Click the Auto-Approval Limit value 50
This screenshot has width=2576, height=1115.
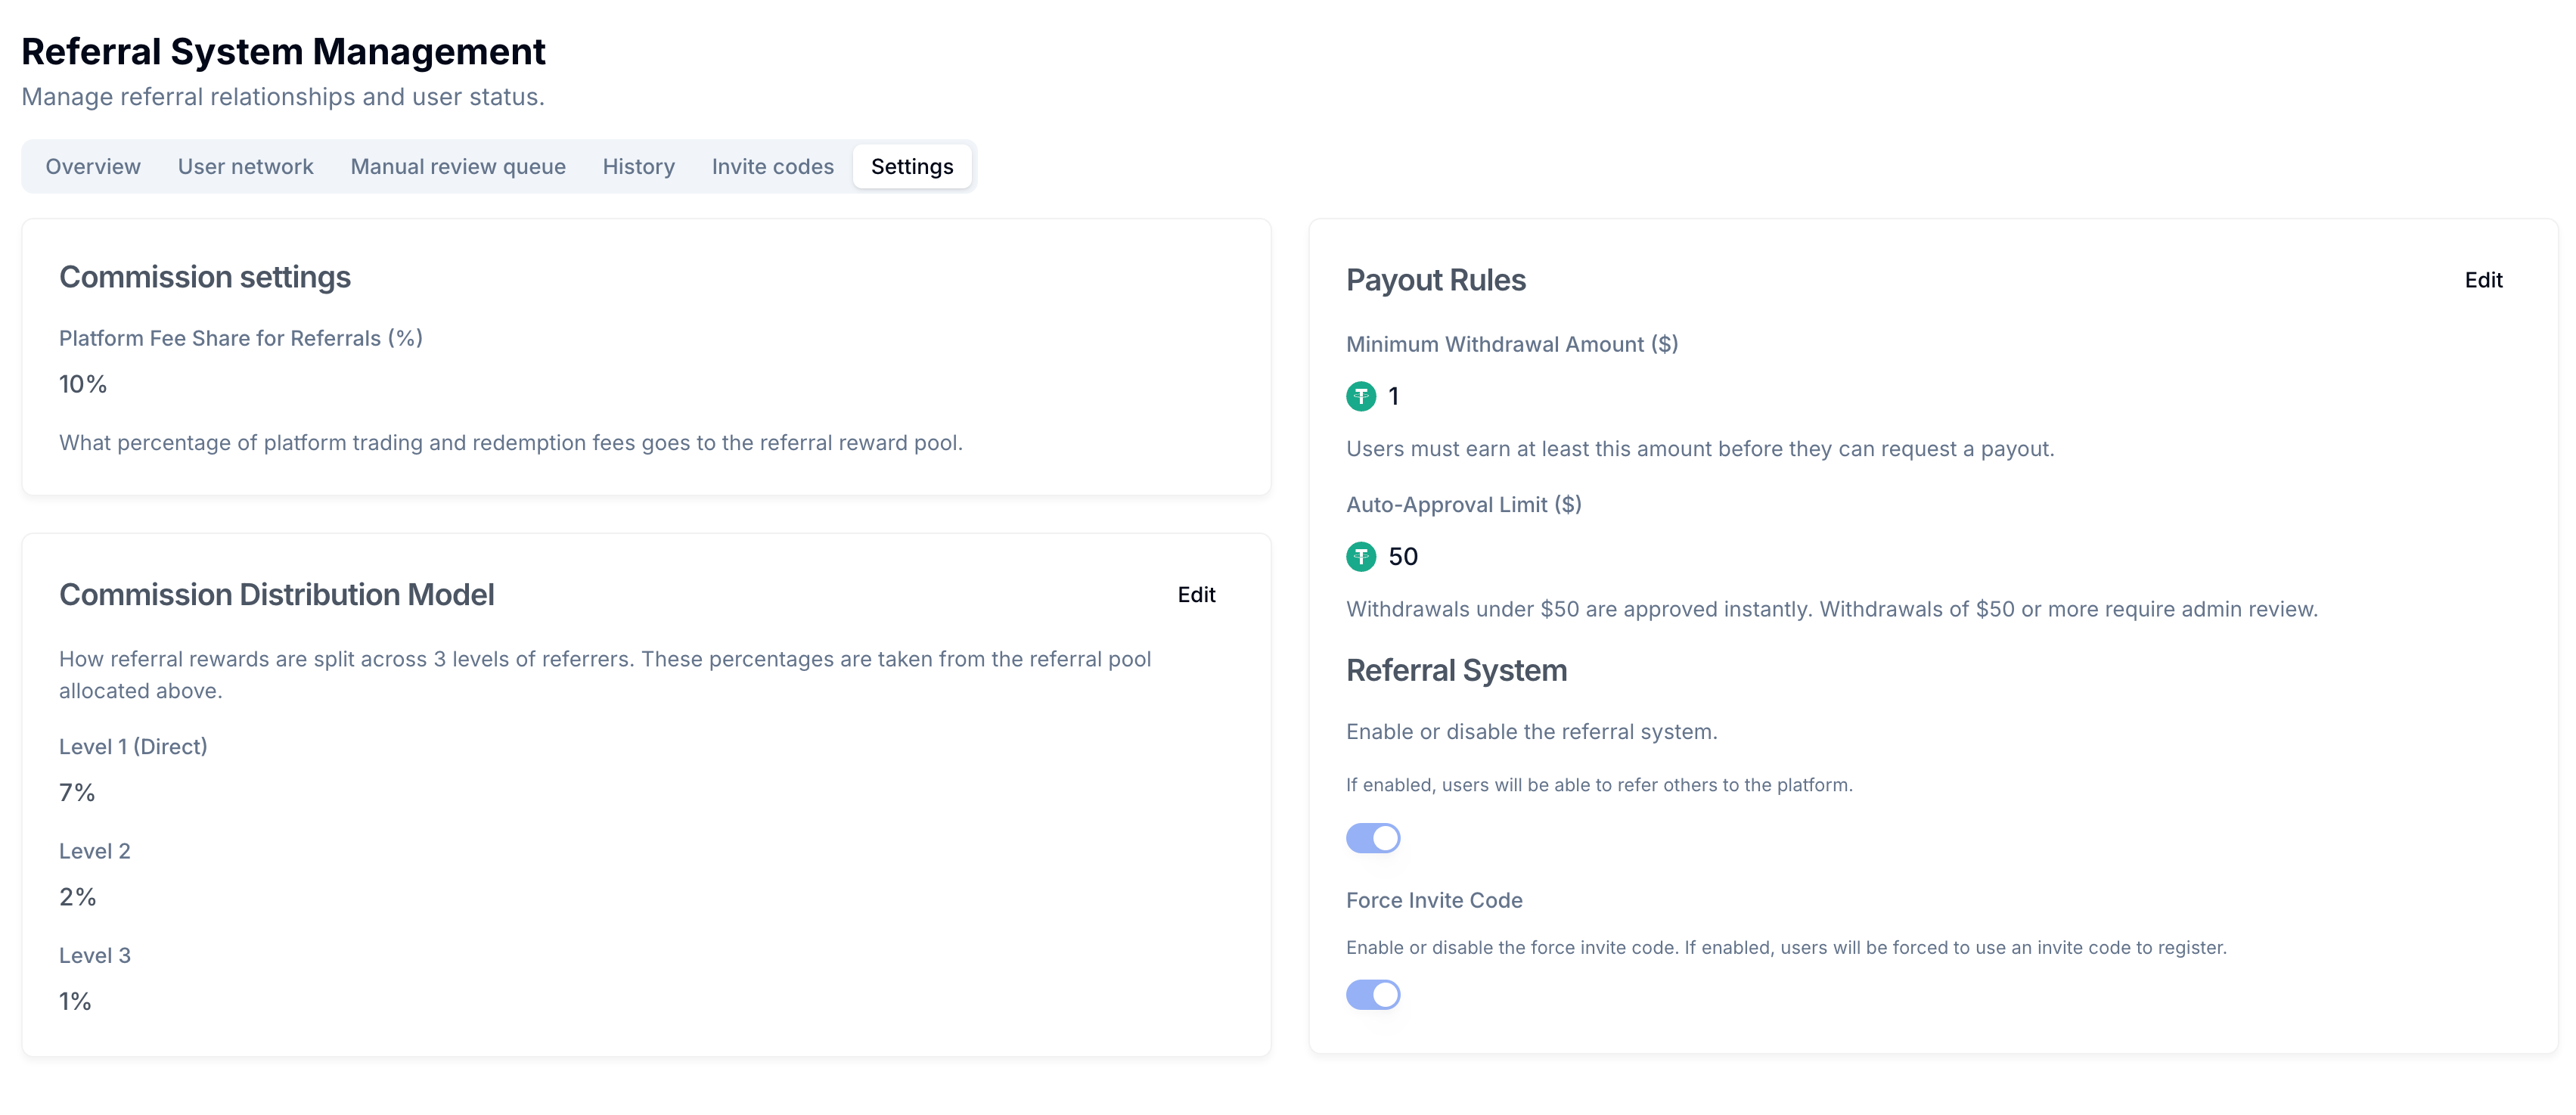point(1402,556)
